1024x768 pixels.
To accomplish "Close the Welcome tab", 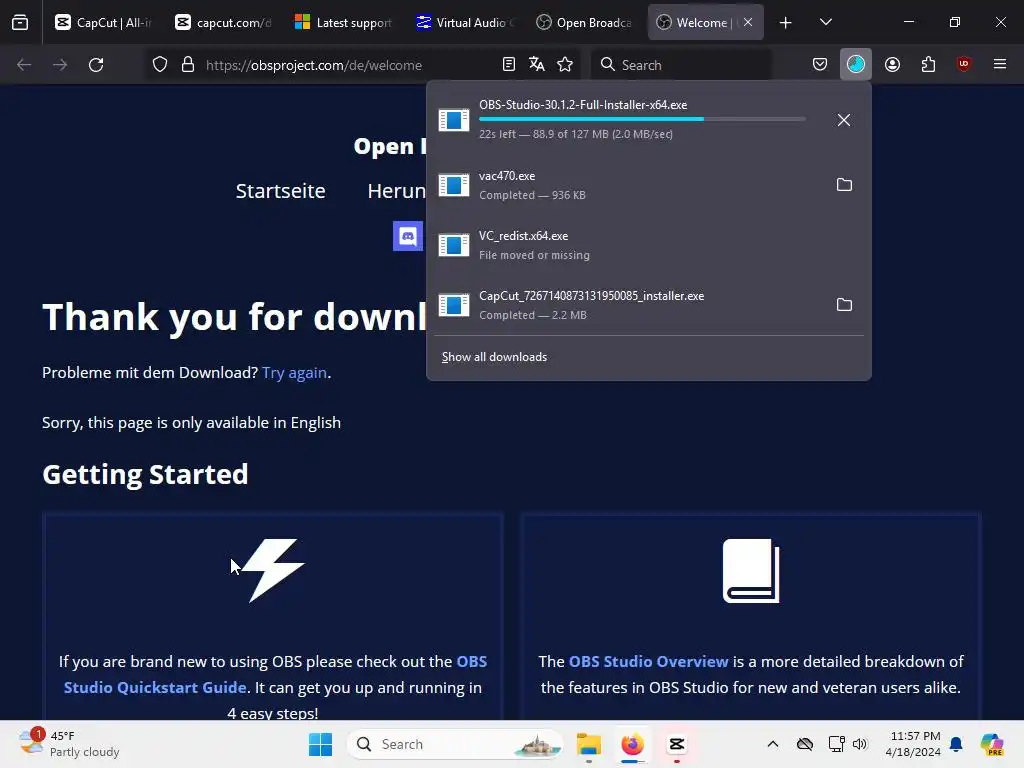I will 748,22.
